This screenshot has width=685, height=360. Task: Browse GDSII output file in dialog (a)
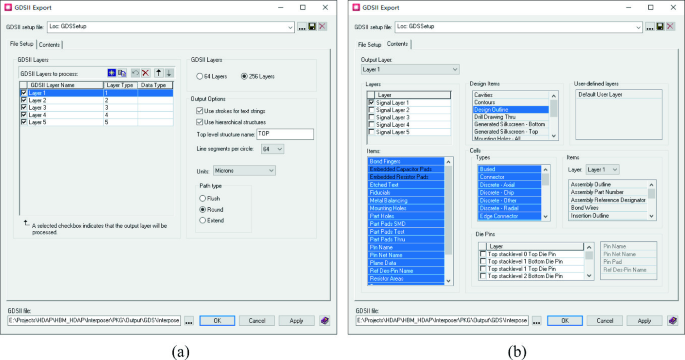189,321
